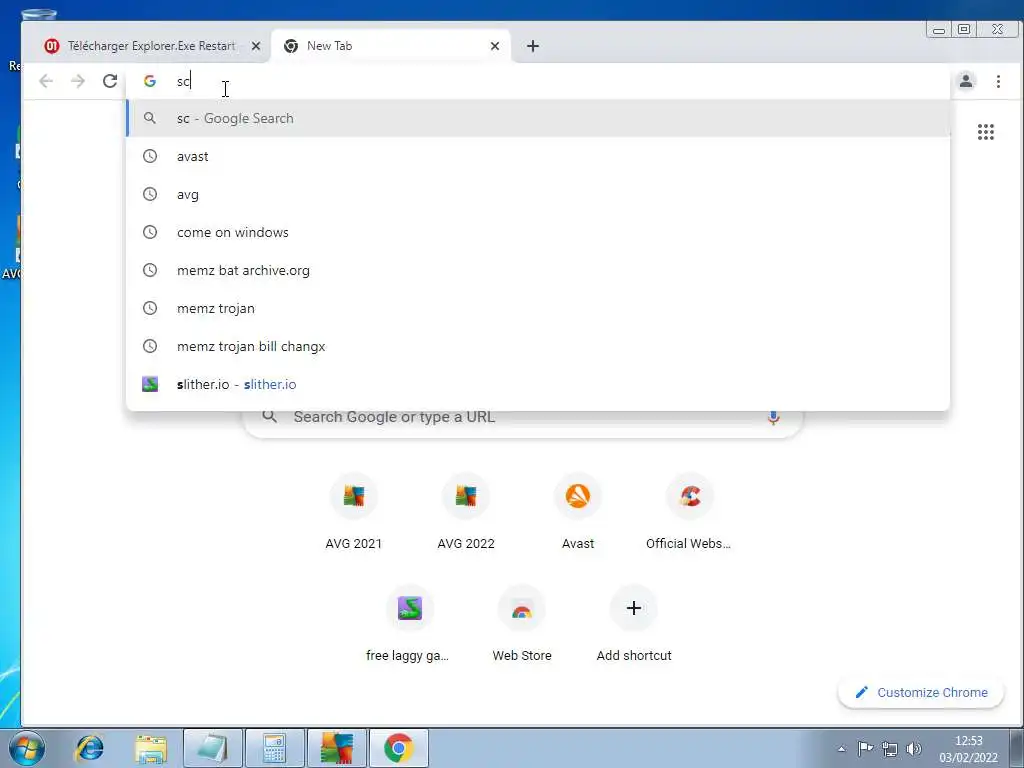The height and width of the screenshot is (768, 1024).
Task: Launch Internet Explorer from taskbar
Action: (x=89, y=748)
